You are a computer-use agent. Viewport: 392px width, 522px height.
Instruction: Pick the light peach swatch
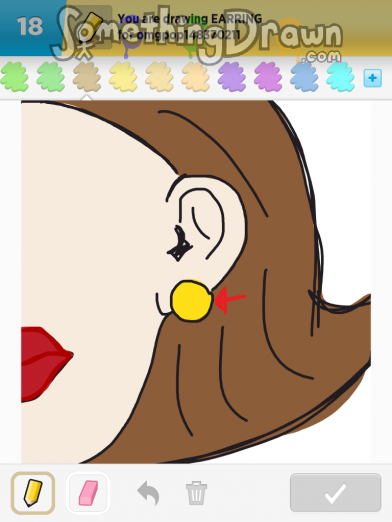pos(196,77)
